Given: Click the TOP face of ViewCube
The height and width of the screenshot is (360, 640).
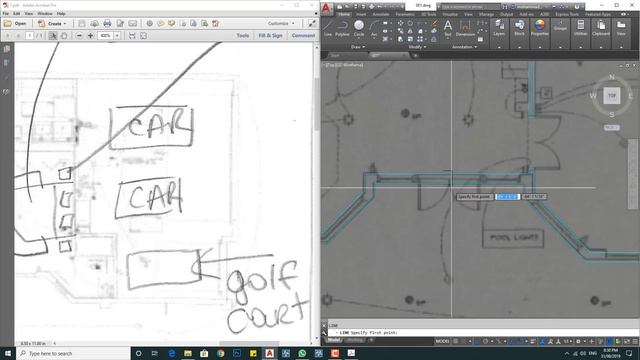Looking at the screenshot, I should 611,96.
